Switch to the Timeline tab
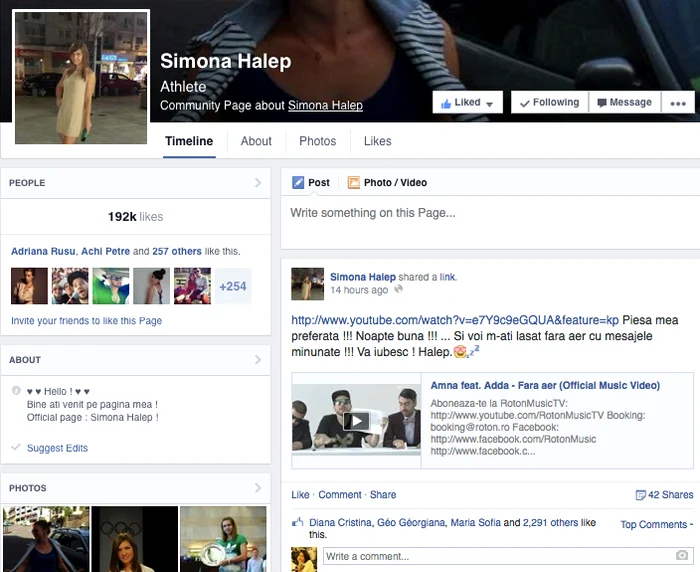The width and height of the screenshot is (700, 572). click(x=189, y=141)
